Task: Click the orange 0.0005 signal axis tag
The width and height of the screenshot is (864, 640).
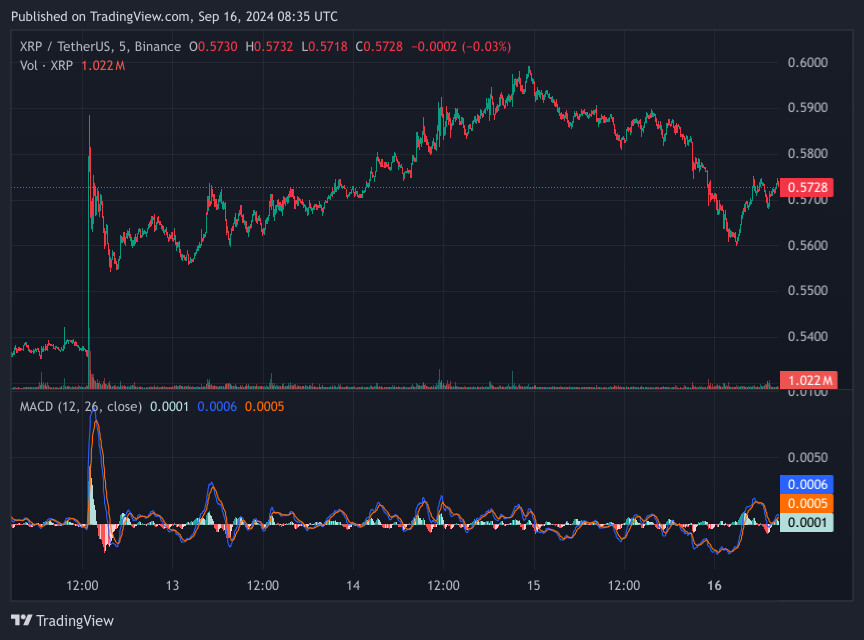Action: [807, 503]
